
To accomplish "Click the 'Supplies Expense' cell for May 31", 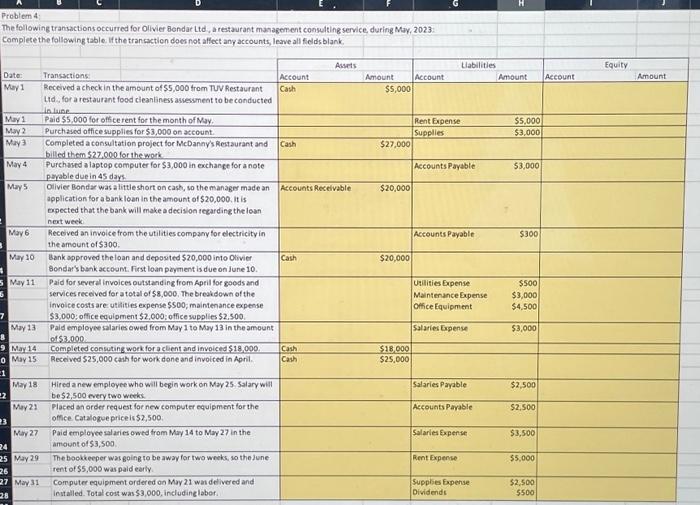I will point(440,483).
